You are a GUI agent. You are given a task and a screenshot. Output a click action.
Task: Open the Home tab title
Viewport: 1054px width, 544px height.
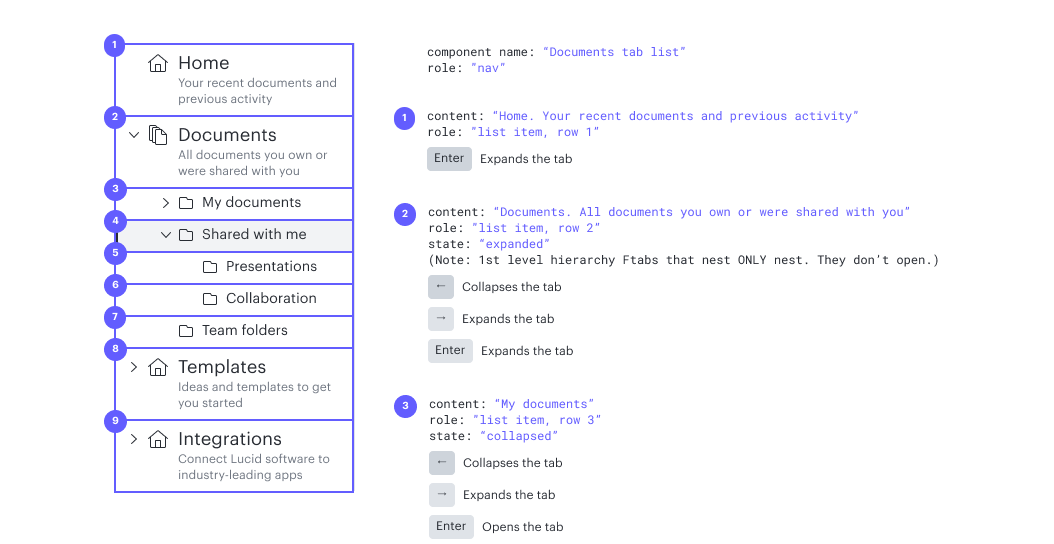204,63
